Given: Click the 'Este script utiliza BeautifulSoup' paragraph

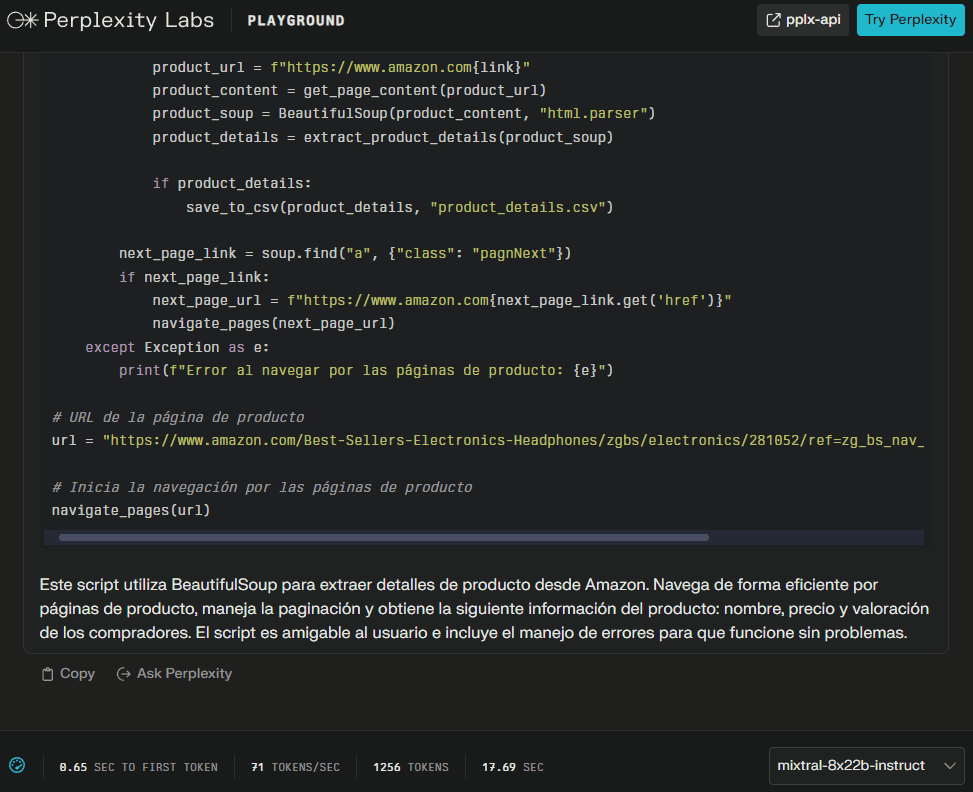Looking at the screenshot, I should pos(484,608).
